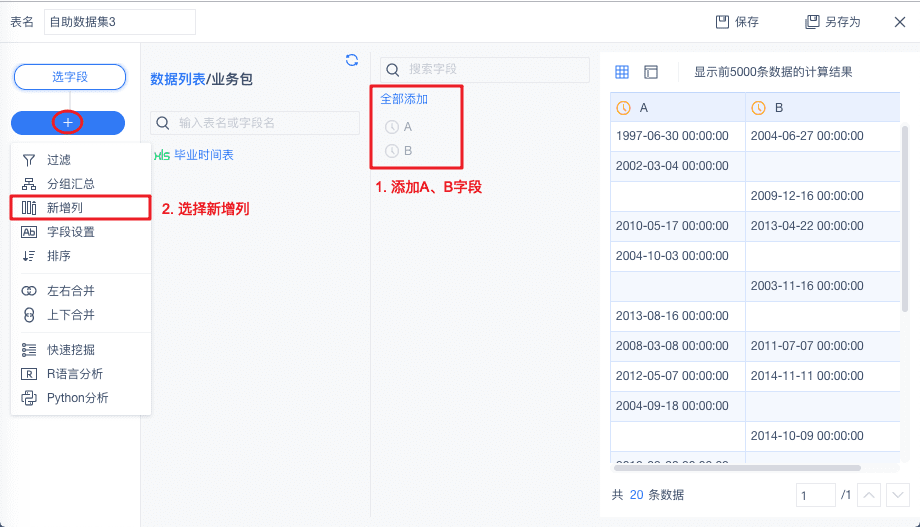Choose 快速挖掘 menu entry
Screen dimensions: 920x527
[x=80, y=350]
